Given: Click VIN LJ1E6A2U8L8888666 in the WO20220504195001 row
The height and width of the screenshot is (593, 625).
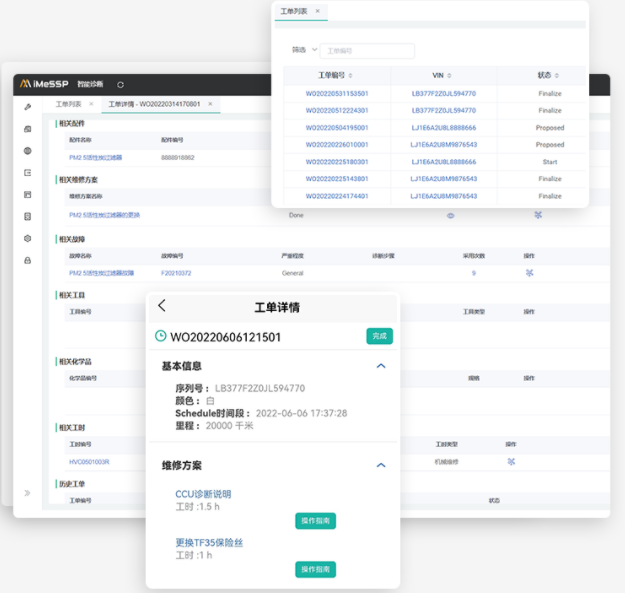Looking at the screenshot, I should pyautogui.click(x=444, y=128).
